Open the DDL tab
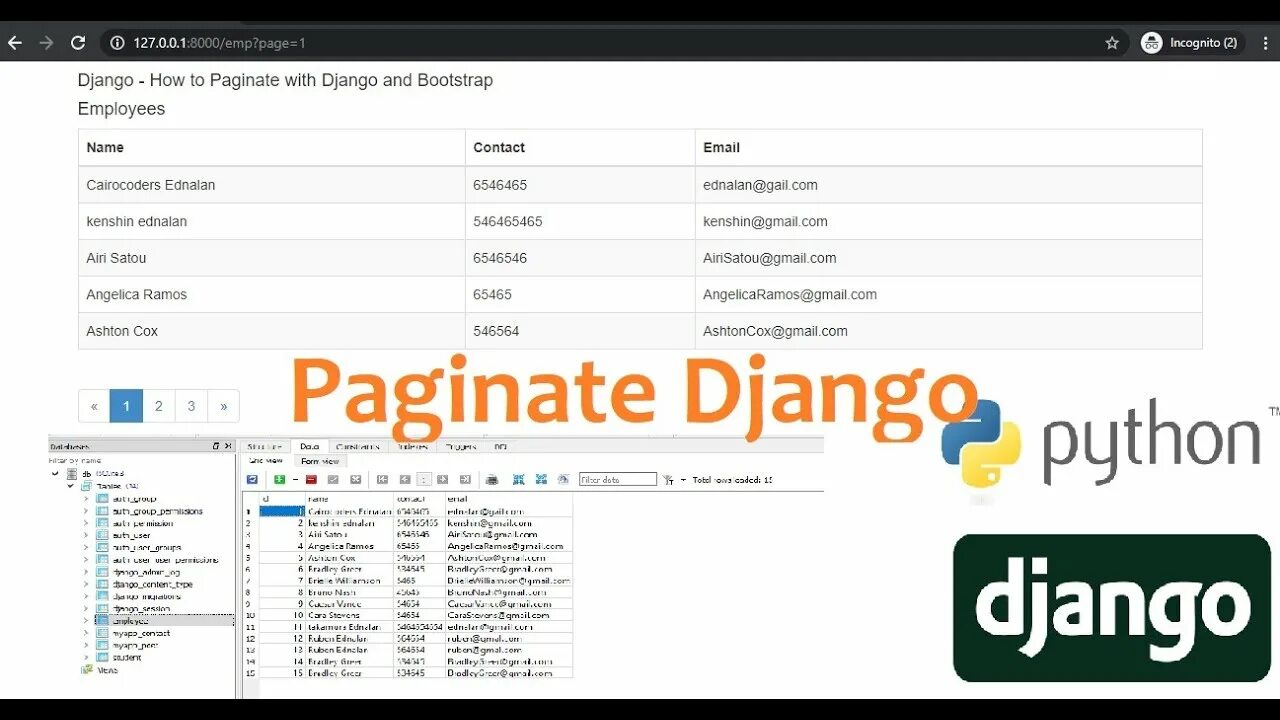 click(500, 446)
